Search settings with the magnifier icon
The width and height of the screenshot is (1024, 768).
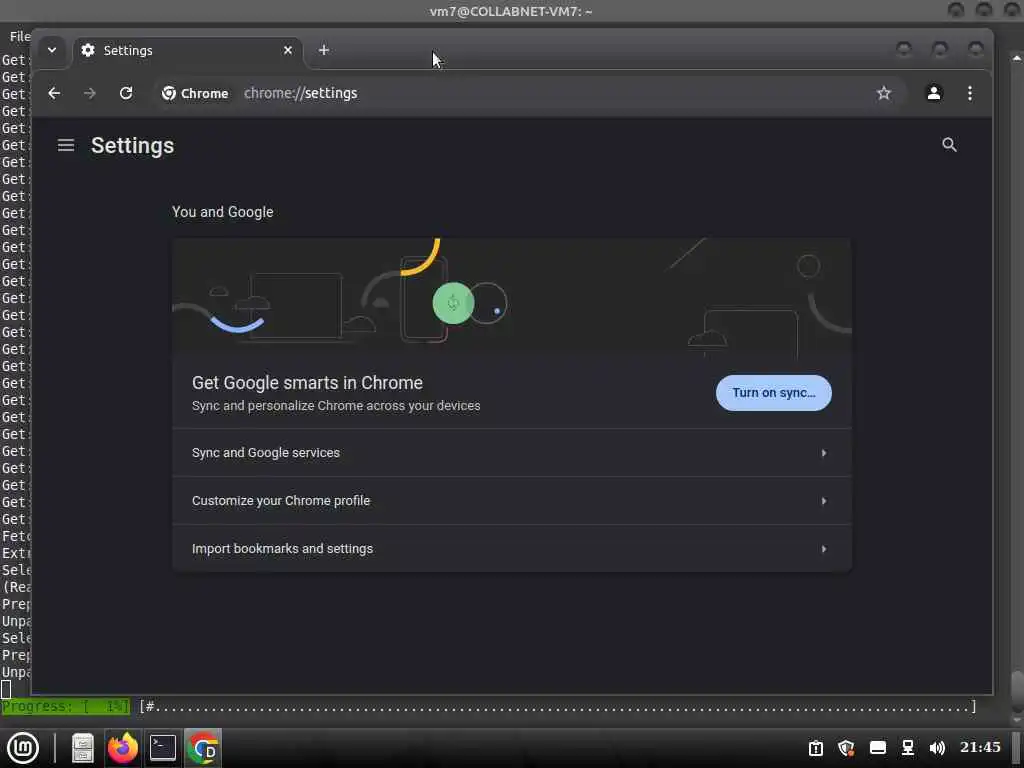(950, 145)
